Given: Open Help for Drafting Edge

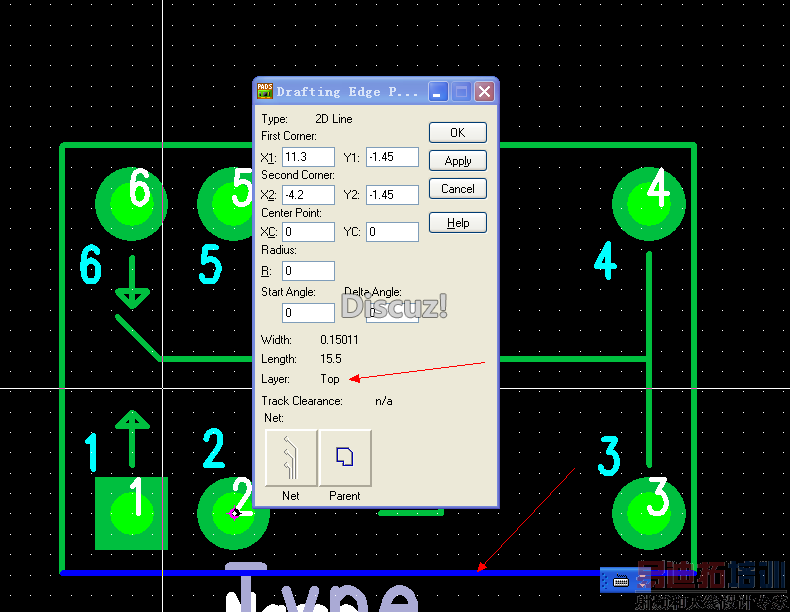Looking at the screenshot, I should (457, 223).
